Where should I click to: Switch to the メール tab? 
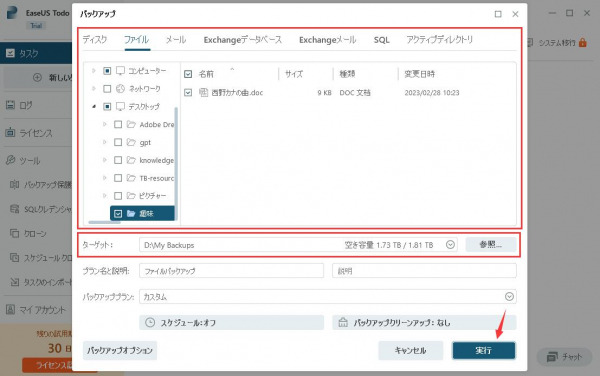176,39
